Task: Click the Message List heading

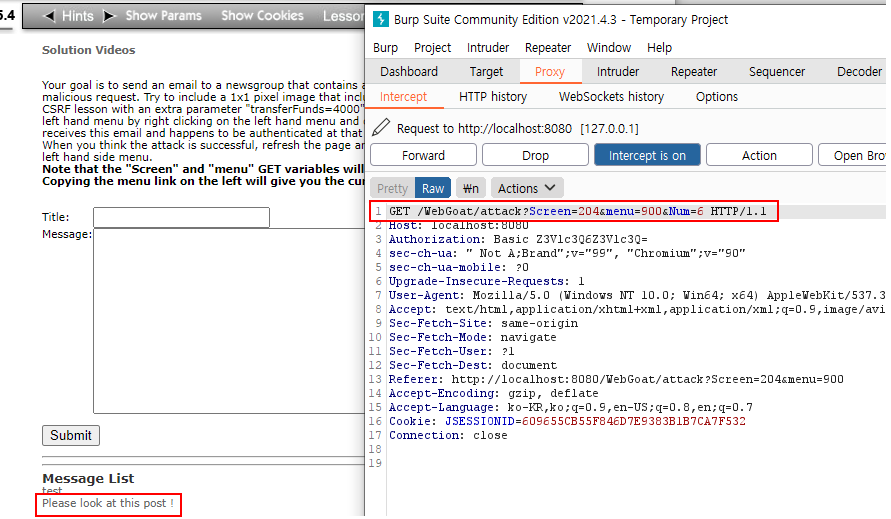Action: (89, 479)
